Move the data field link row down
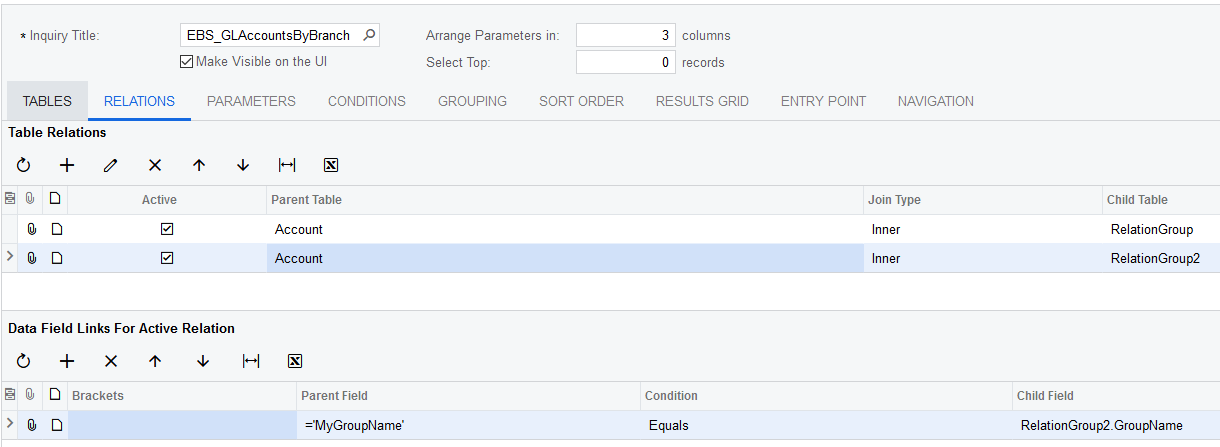Viewport: 1220px width, 447px height. (x=203, y=361)
